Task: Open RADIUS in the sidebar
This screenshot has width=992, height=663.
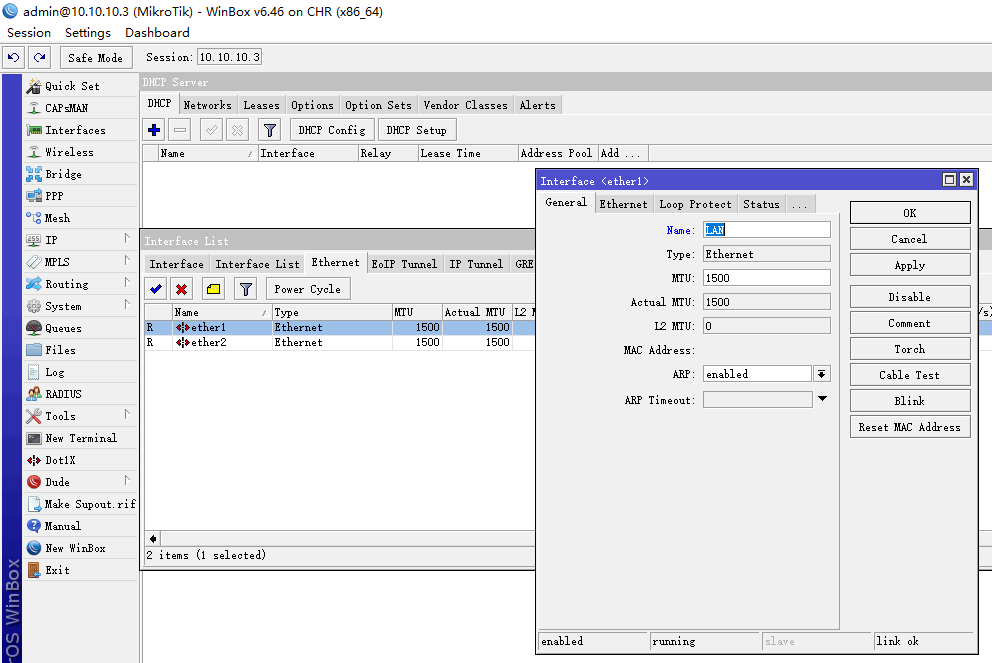Action: pyautogui.click(x=63, y=394)
